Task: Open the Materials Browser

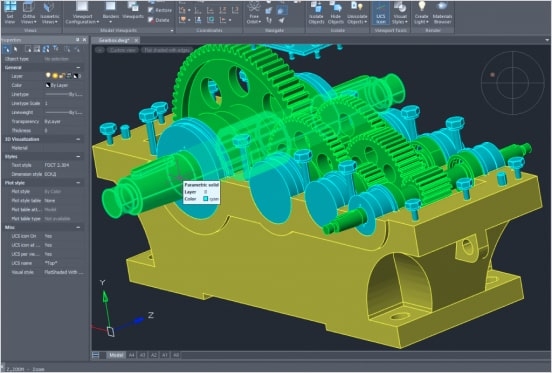Action: [x=442, y=12]
